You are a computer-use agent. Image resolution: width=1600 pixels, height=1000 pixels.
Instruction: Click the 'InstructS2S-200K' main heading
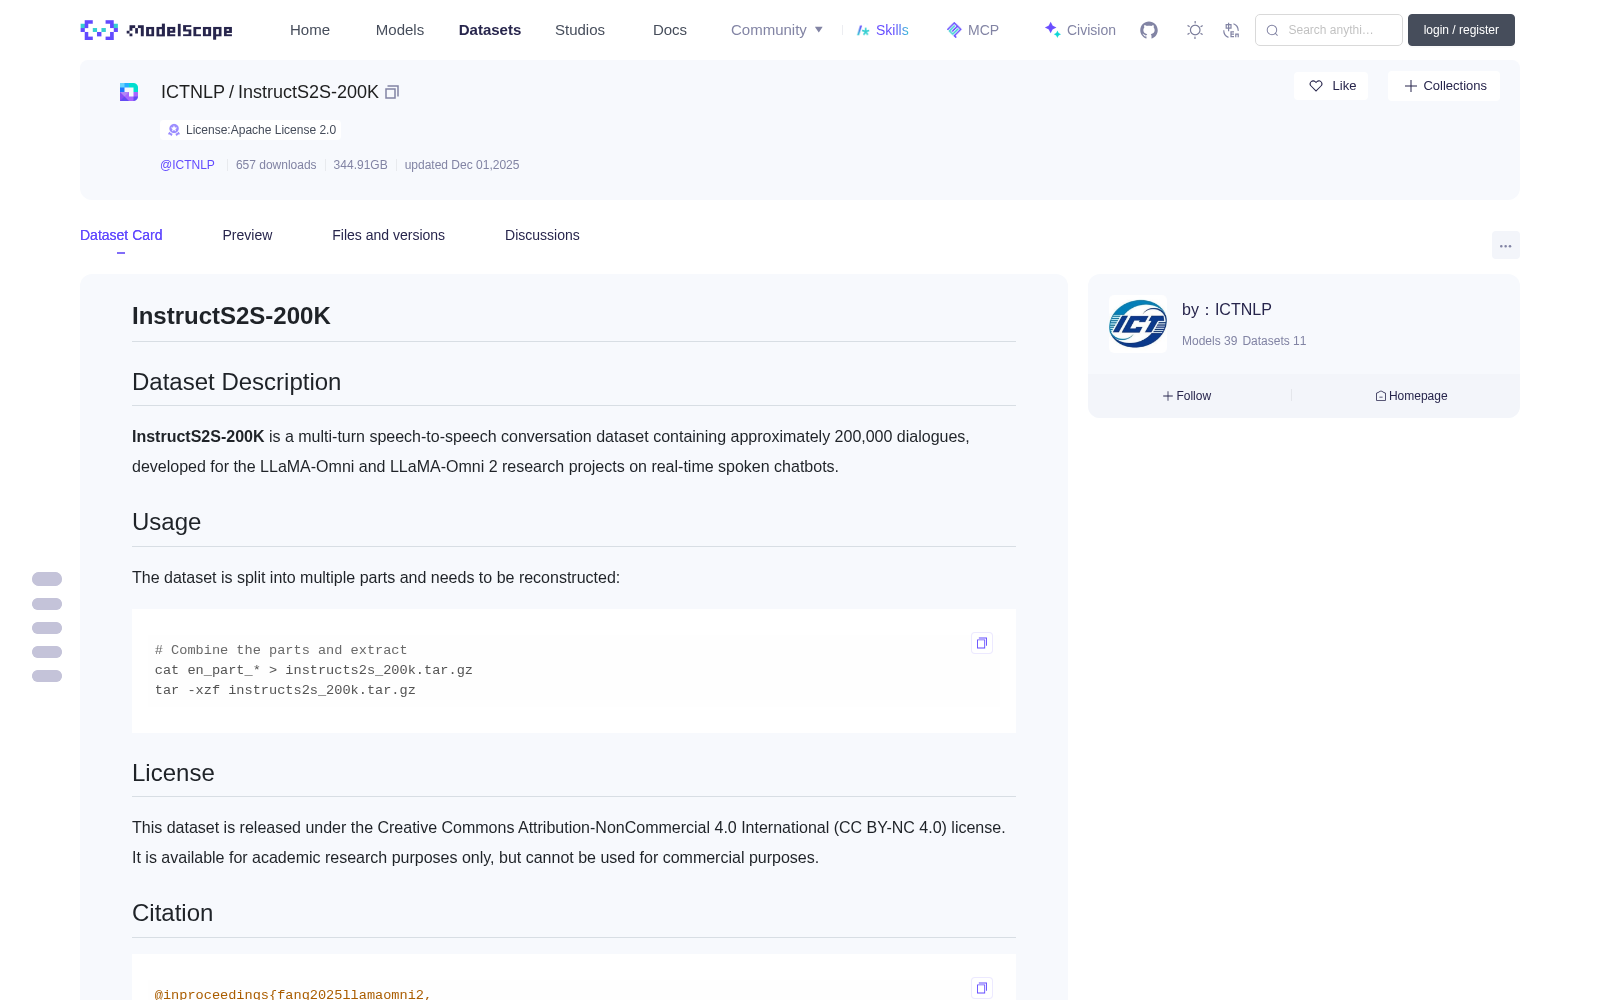coord(231,316)
